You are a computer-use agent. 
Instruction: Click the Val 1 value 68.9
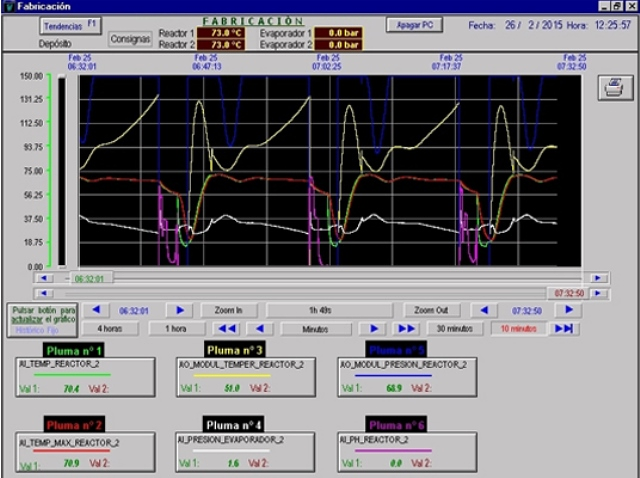(393, 388)
